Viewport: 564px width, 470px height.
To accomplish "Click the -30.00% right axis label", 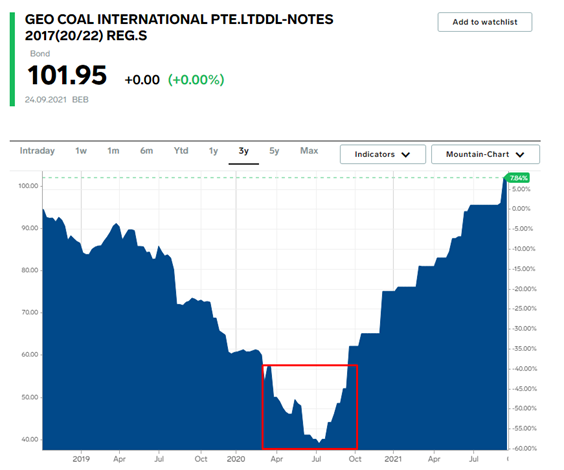I will (524, 328).
